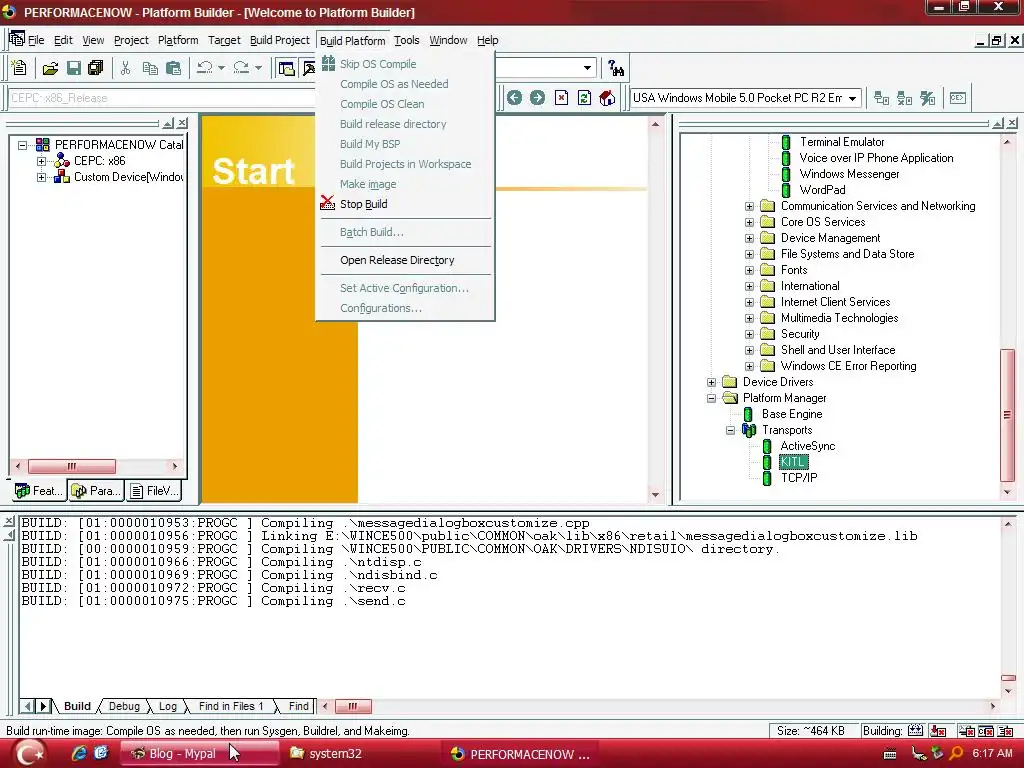
Task: Click the Save All toolbar icon
Action: [95, 67]
